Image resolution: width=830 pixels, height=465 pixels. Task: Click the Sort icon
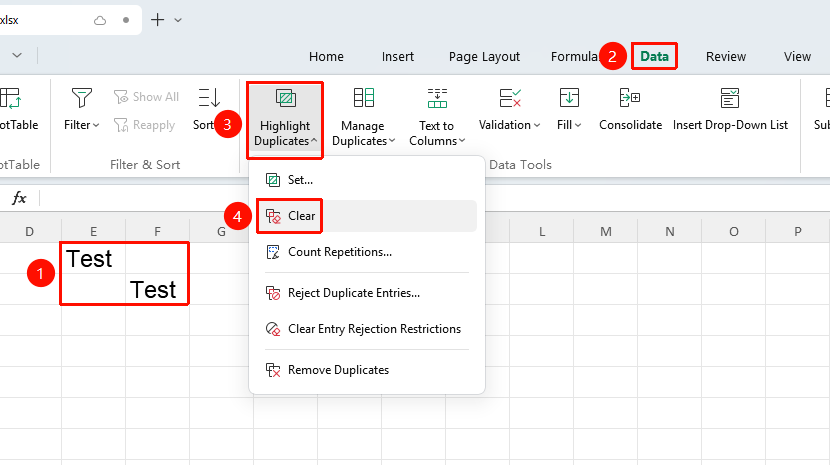[x=209, y=97]
